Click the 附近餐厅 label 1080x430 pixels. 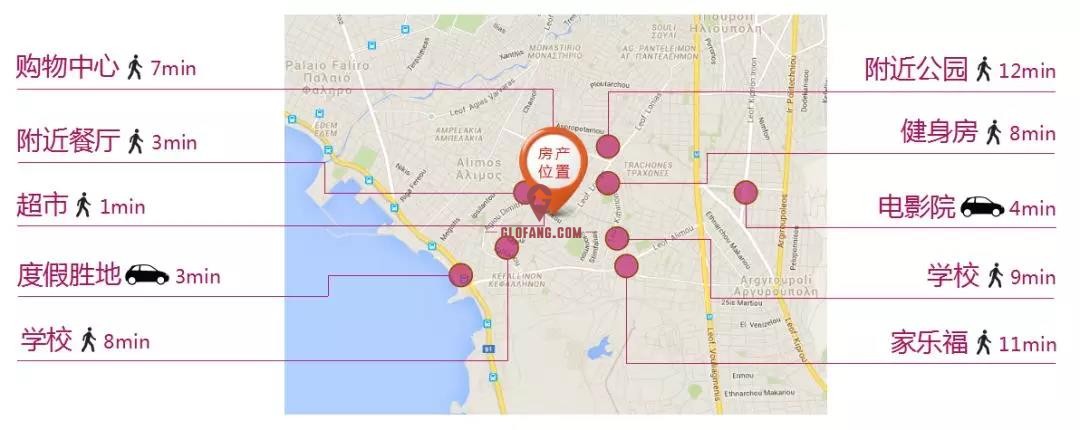(x=68, y=141)
